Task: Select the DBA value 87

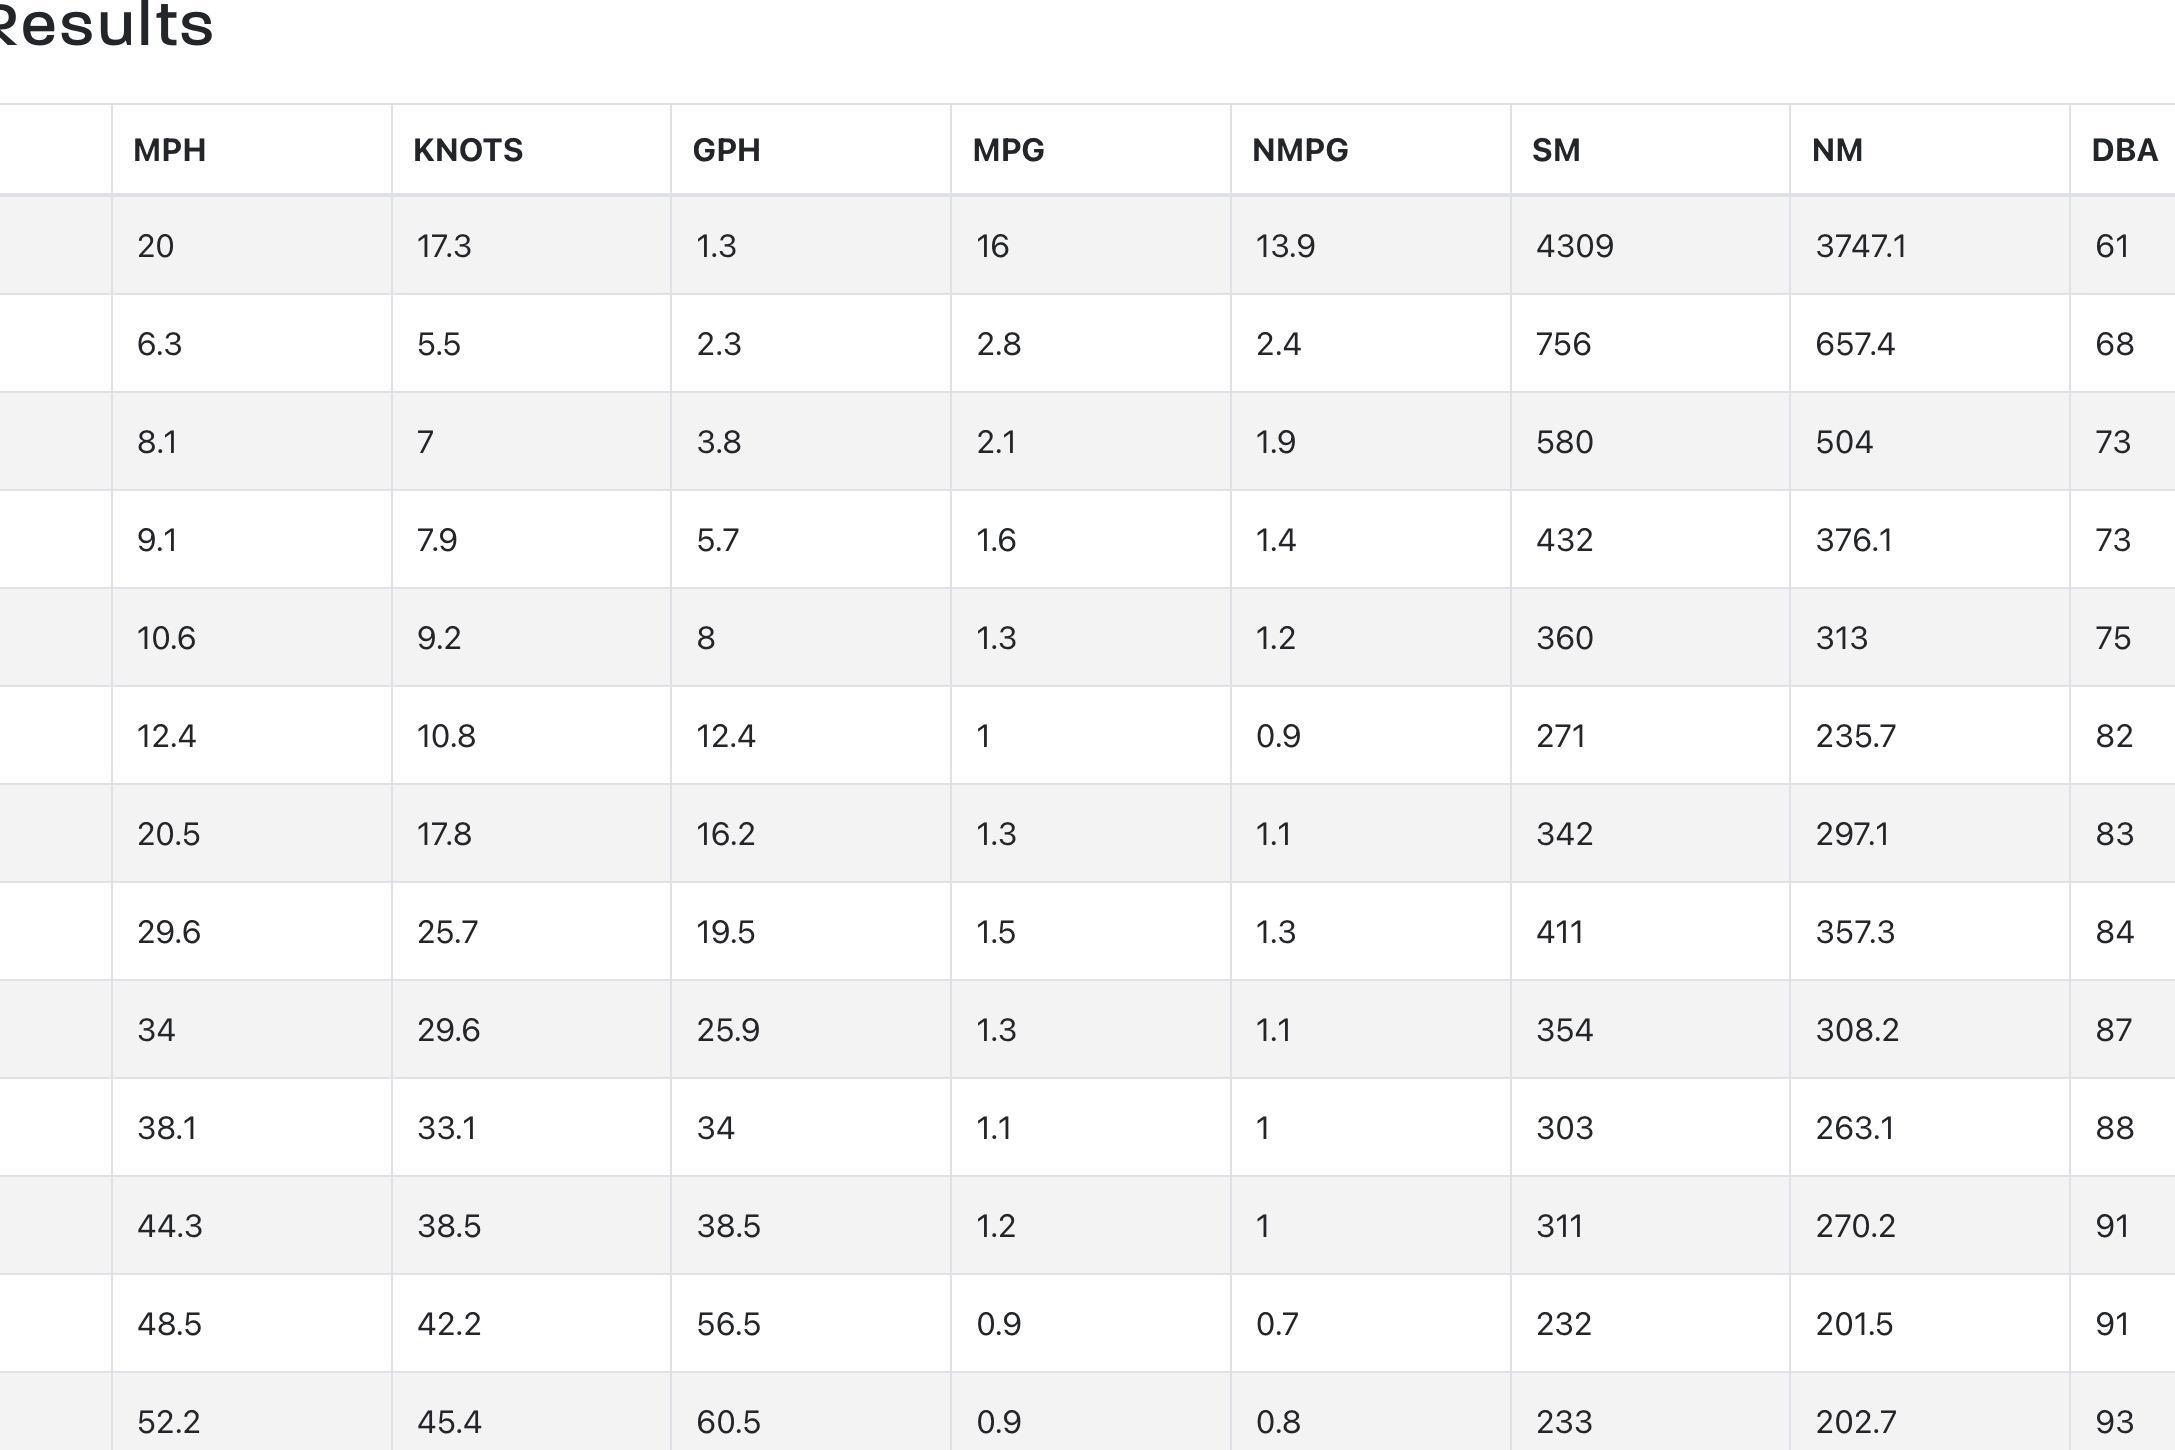Action: pyautogui.click(x=2114, y=1030)
